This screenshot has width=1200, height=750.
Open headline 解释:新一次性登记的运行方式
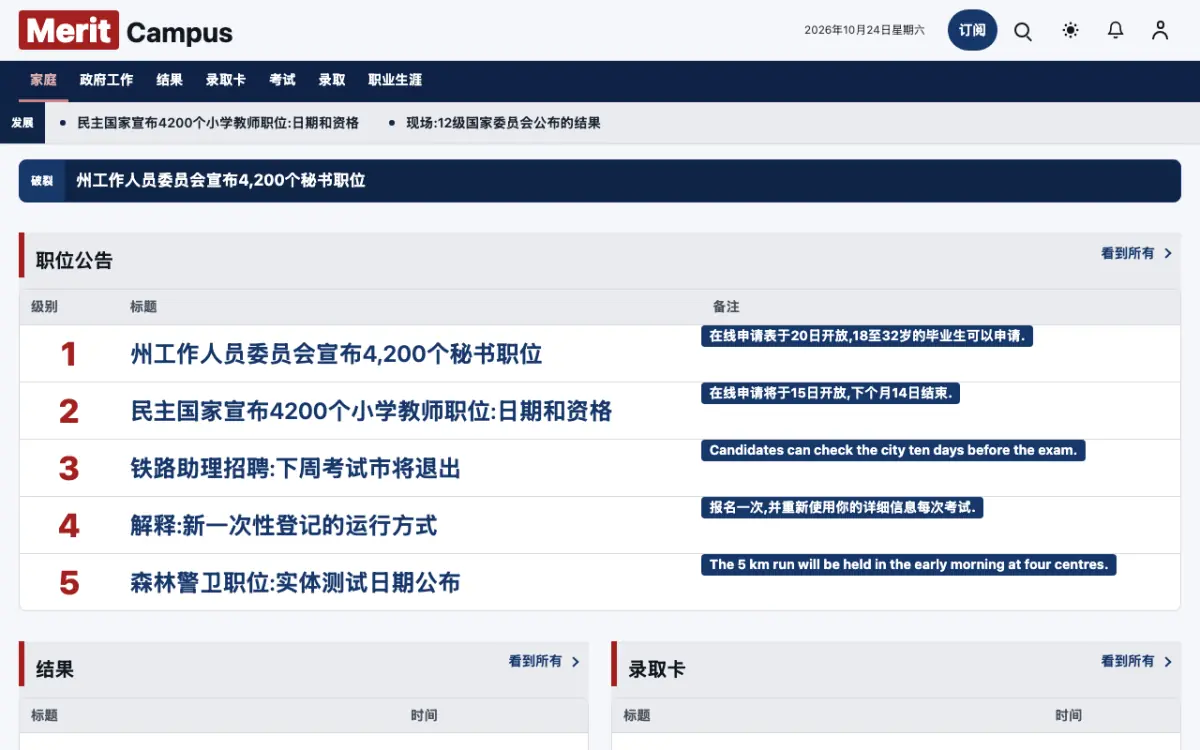point(283,525)
